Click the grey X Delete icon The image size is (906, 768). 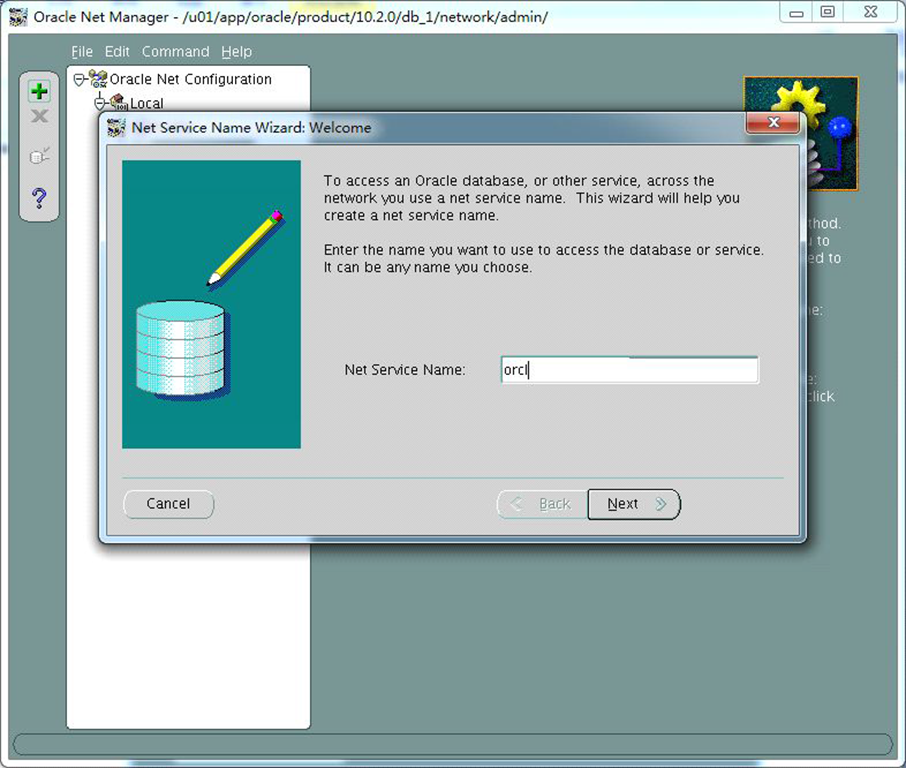tap(39, 116)
